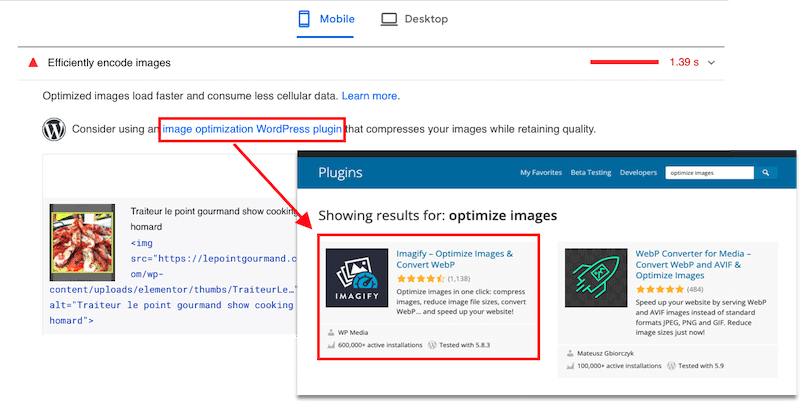Click the red warning triangle icon
Image resolution: width=800 pixels, height=402 pixels.
[x=33, y=63]
